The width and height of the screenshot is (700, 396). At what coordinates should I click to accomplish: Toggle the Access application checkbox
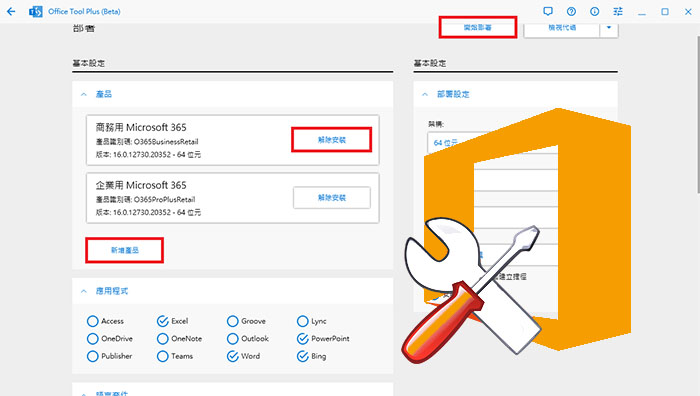[x=92, y=321]
